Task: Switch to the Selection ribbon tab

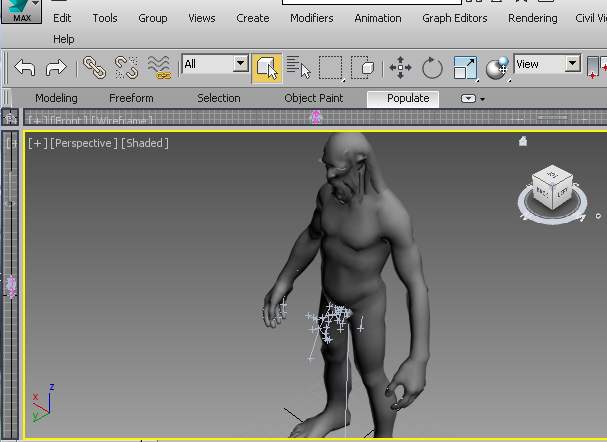Action: click(219, 98)
